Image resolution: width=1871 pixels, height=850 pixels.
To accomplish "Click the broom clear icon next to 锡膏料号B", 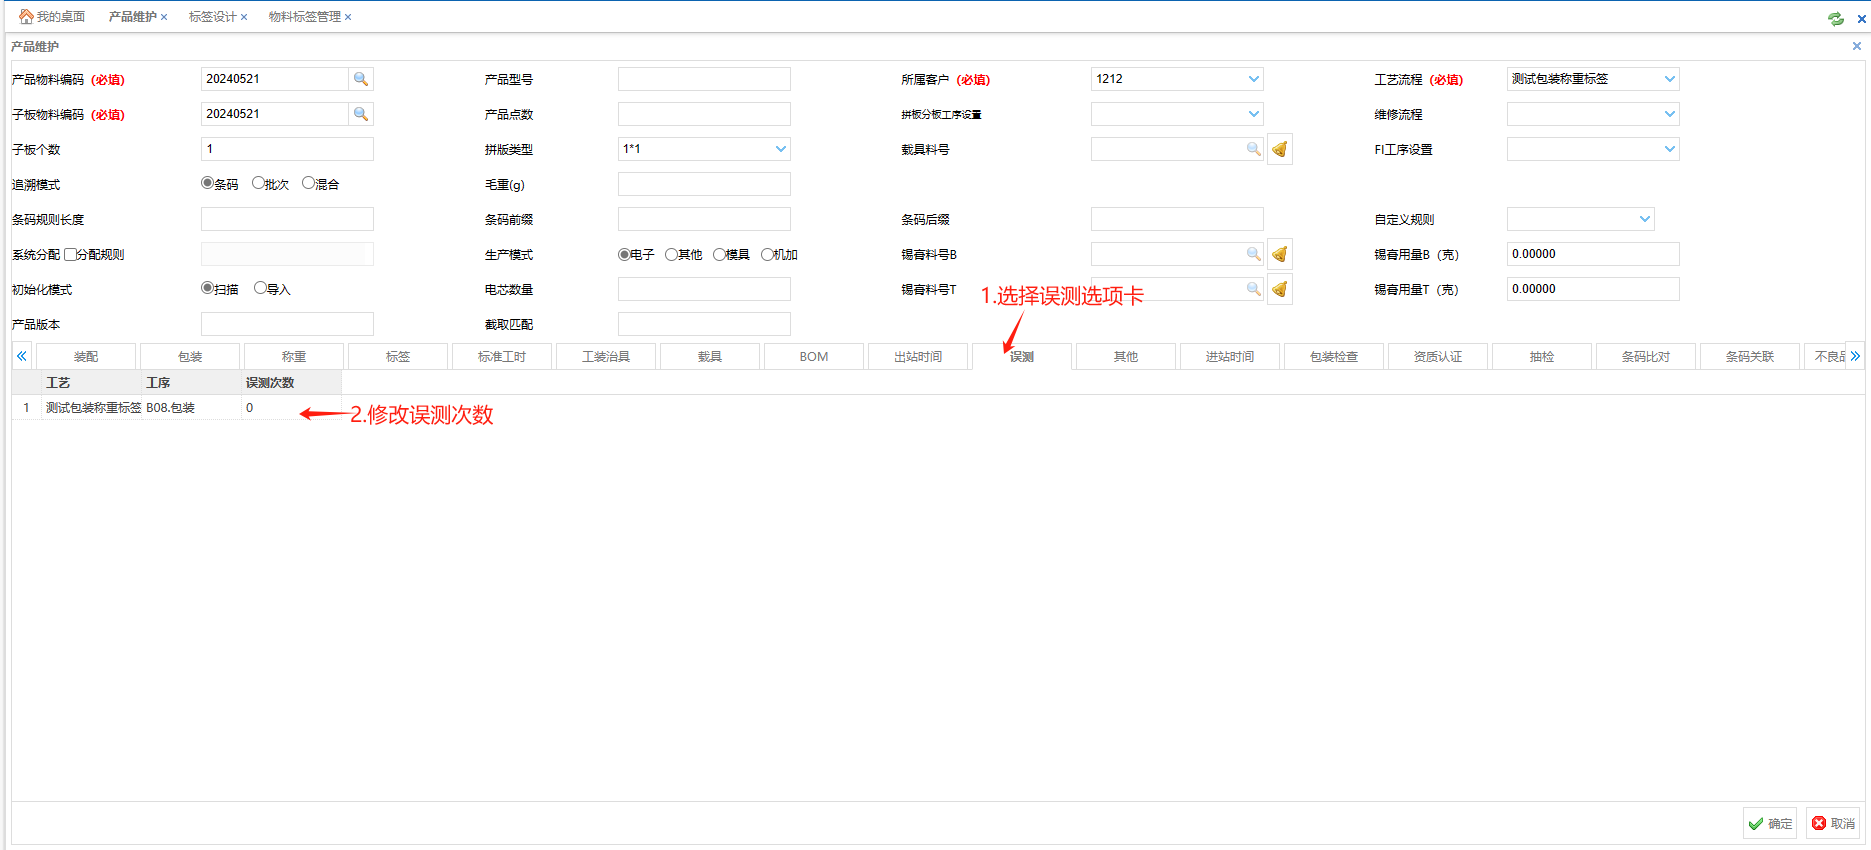I will point(1279,254).
